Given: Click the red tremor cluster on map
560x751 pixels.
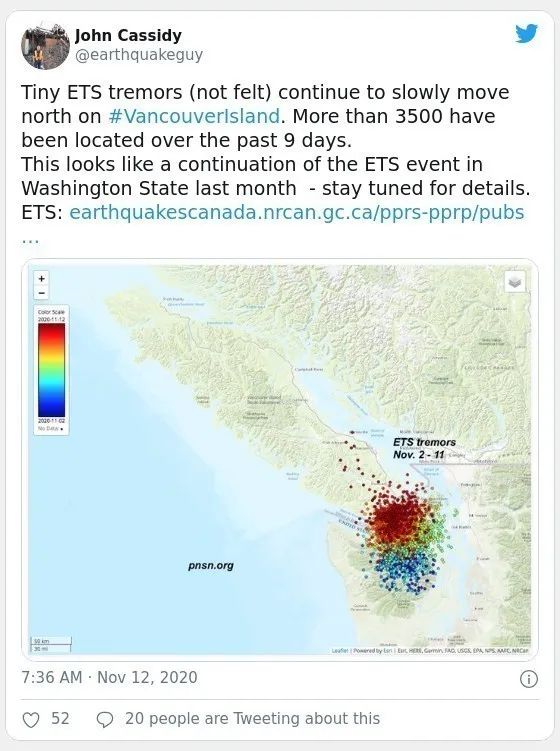Looking at the screenshot, I should click(x=397, y=518).
